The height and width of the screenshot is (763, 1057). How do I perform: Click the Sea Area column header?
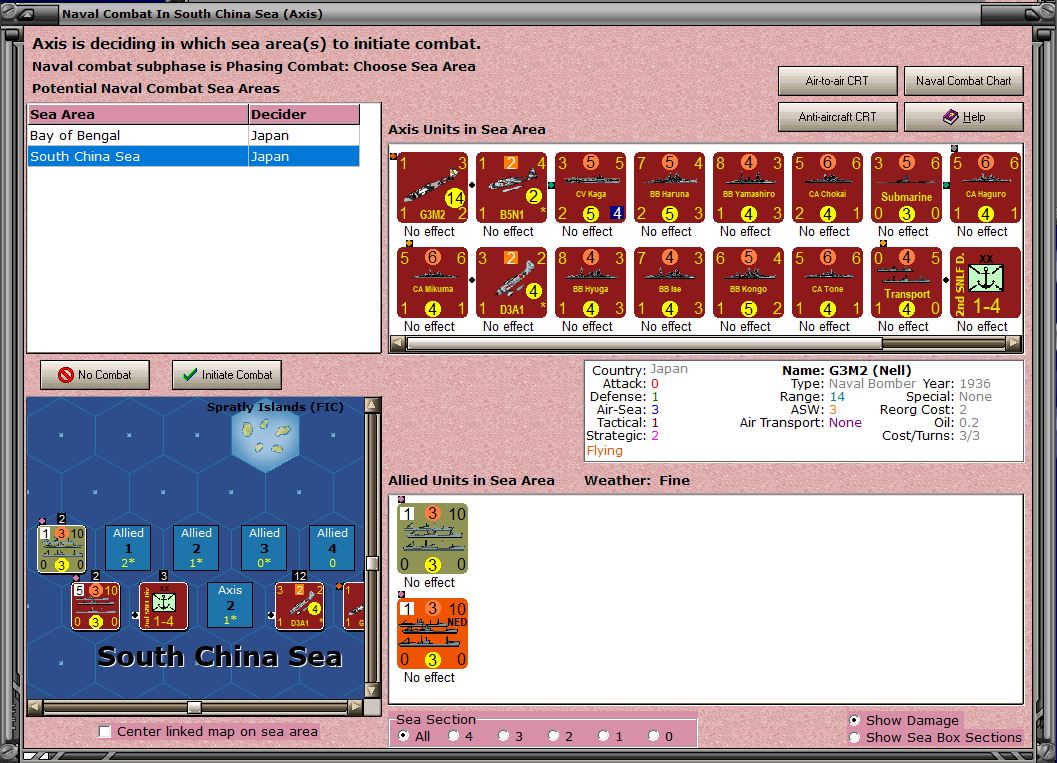pos(138,115)
